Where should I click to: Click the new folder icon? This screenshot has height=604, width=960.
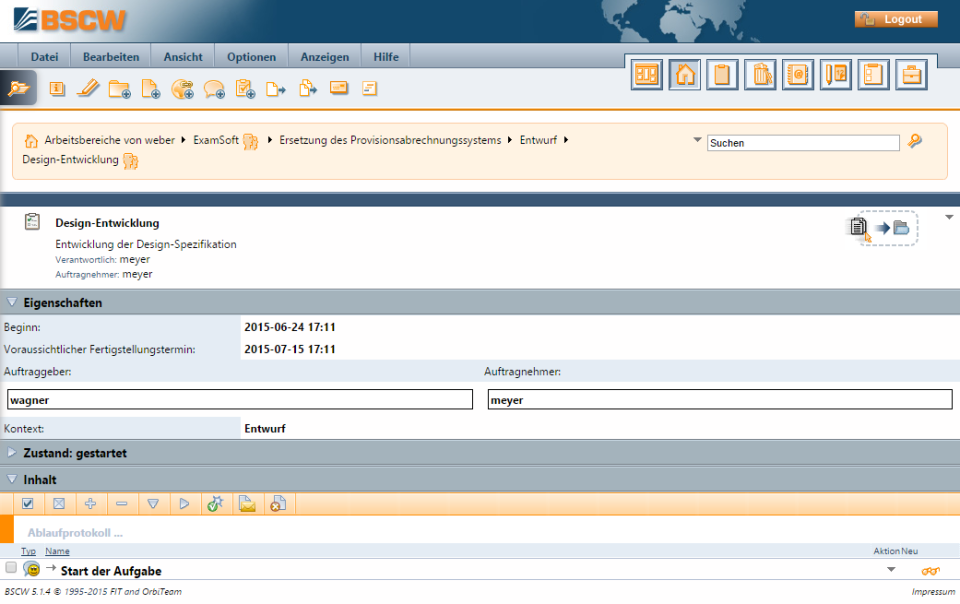(x=119, y=89)
